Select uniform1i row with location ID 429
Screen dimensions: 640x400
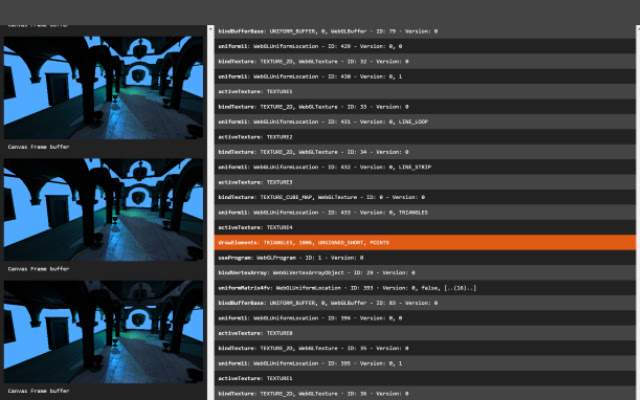tap(425, 46)
